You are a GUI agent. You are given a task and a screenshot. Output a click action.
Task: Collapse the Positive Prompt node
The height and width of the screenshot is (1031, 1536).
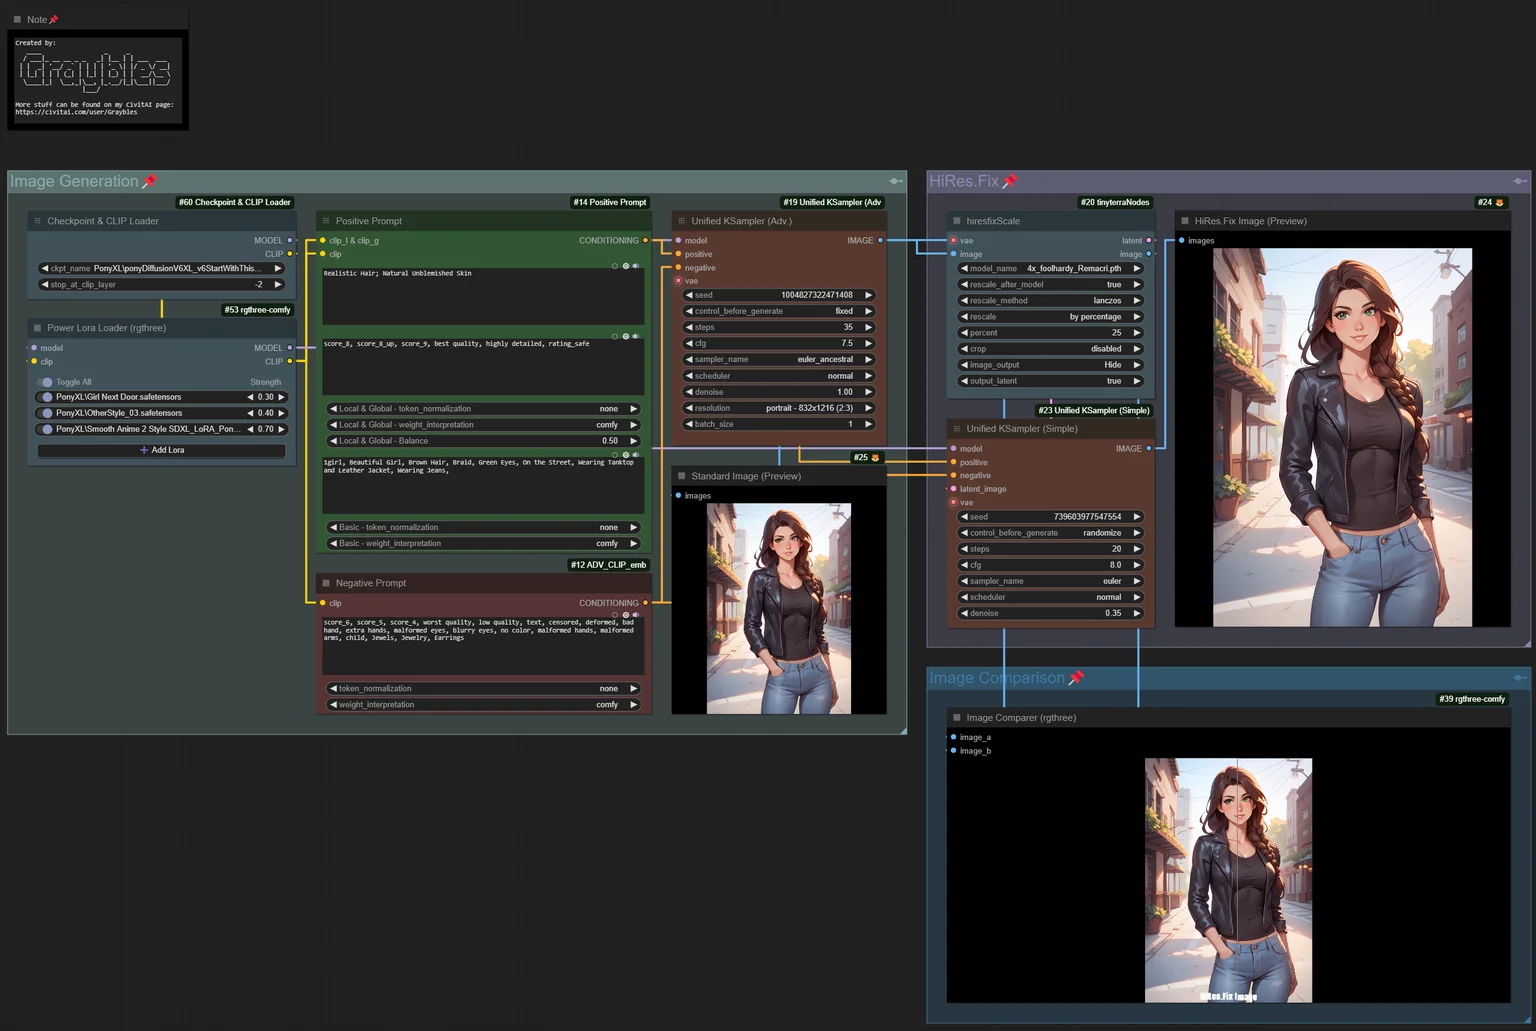[326, 221]
